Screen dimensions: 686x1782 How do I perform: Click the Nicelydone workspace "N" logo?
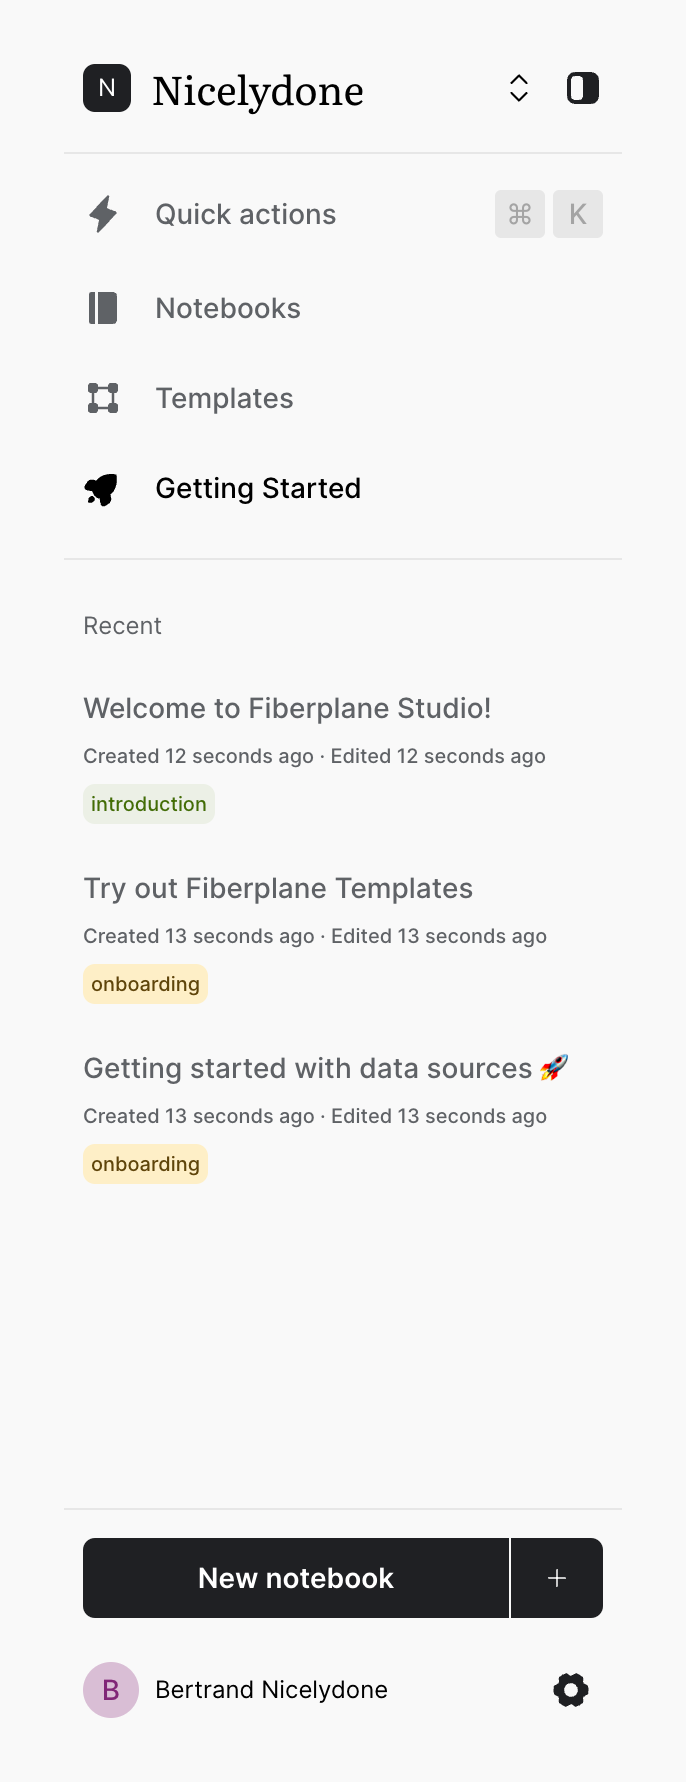(107, 88)
